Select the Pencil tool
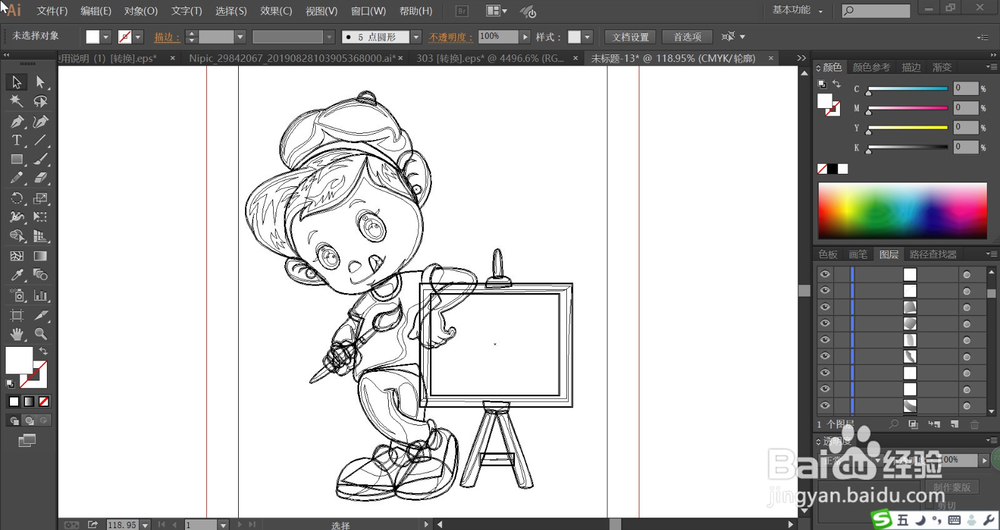 tap(17, 179)
